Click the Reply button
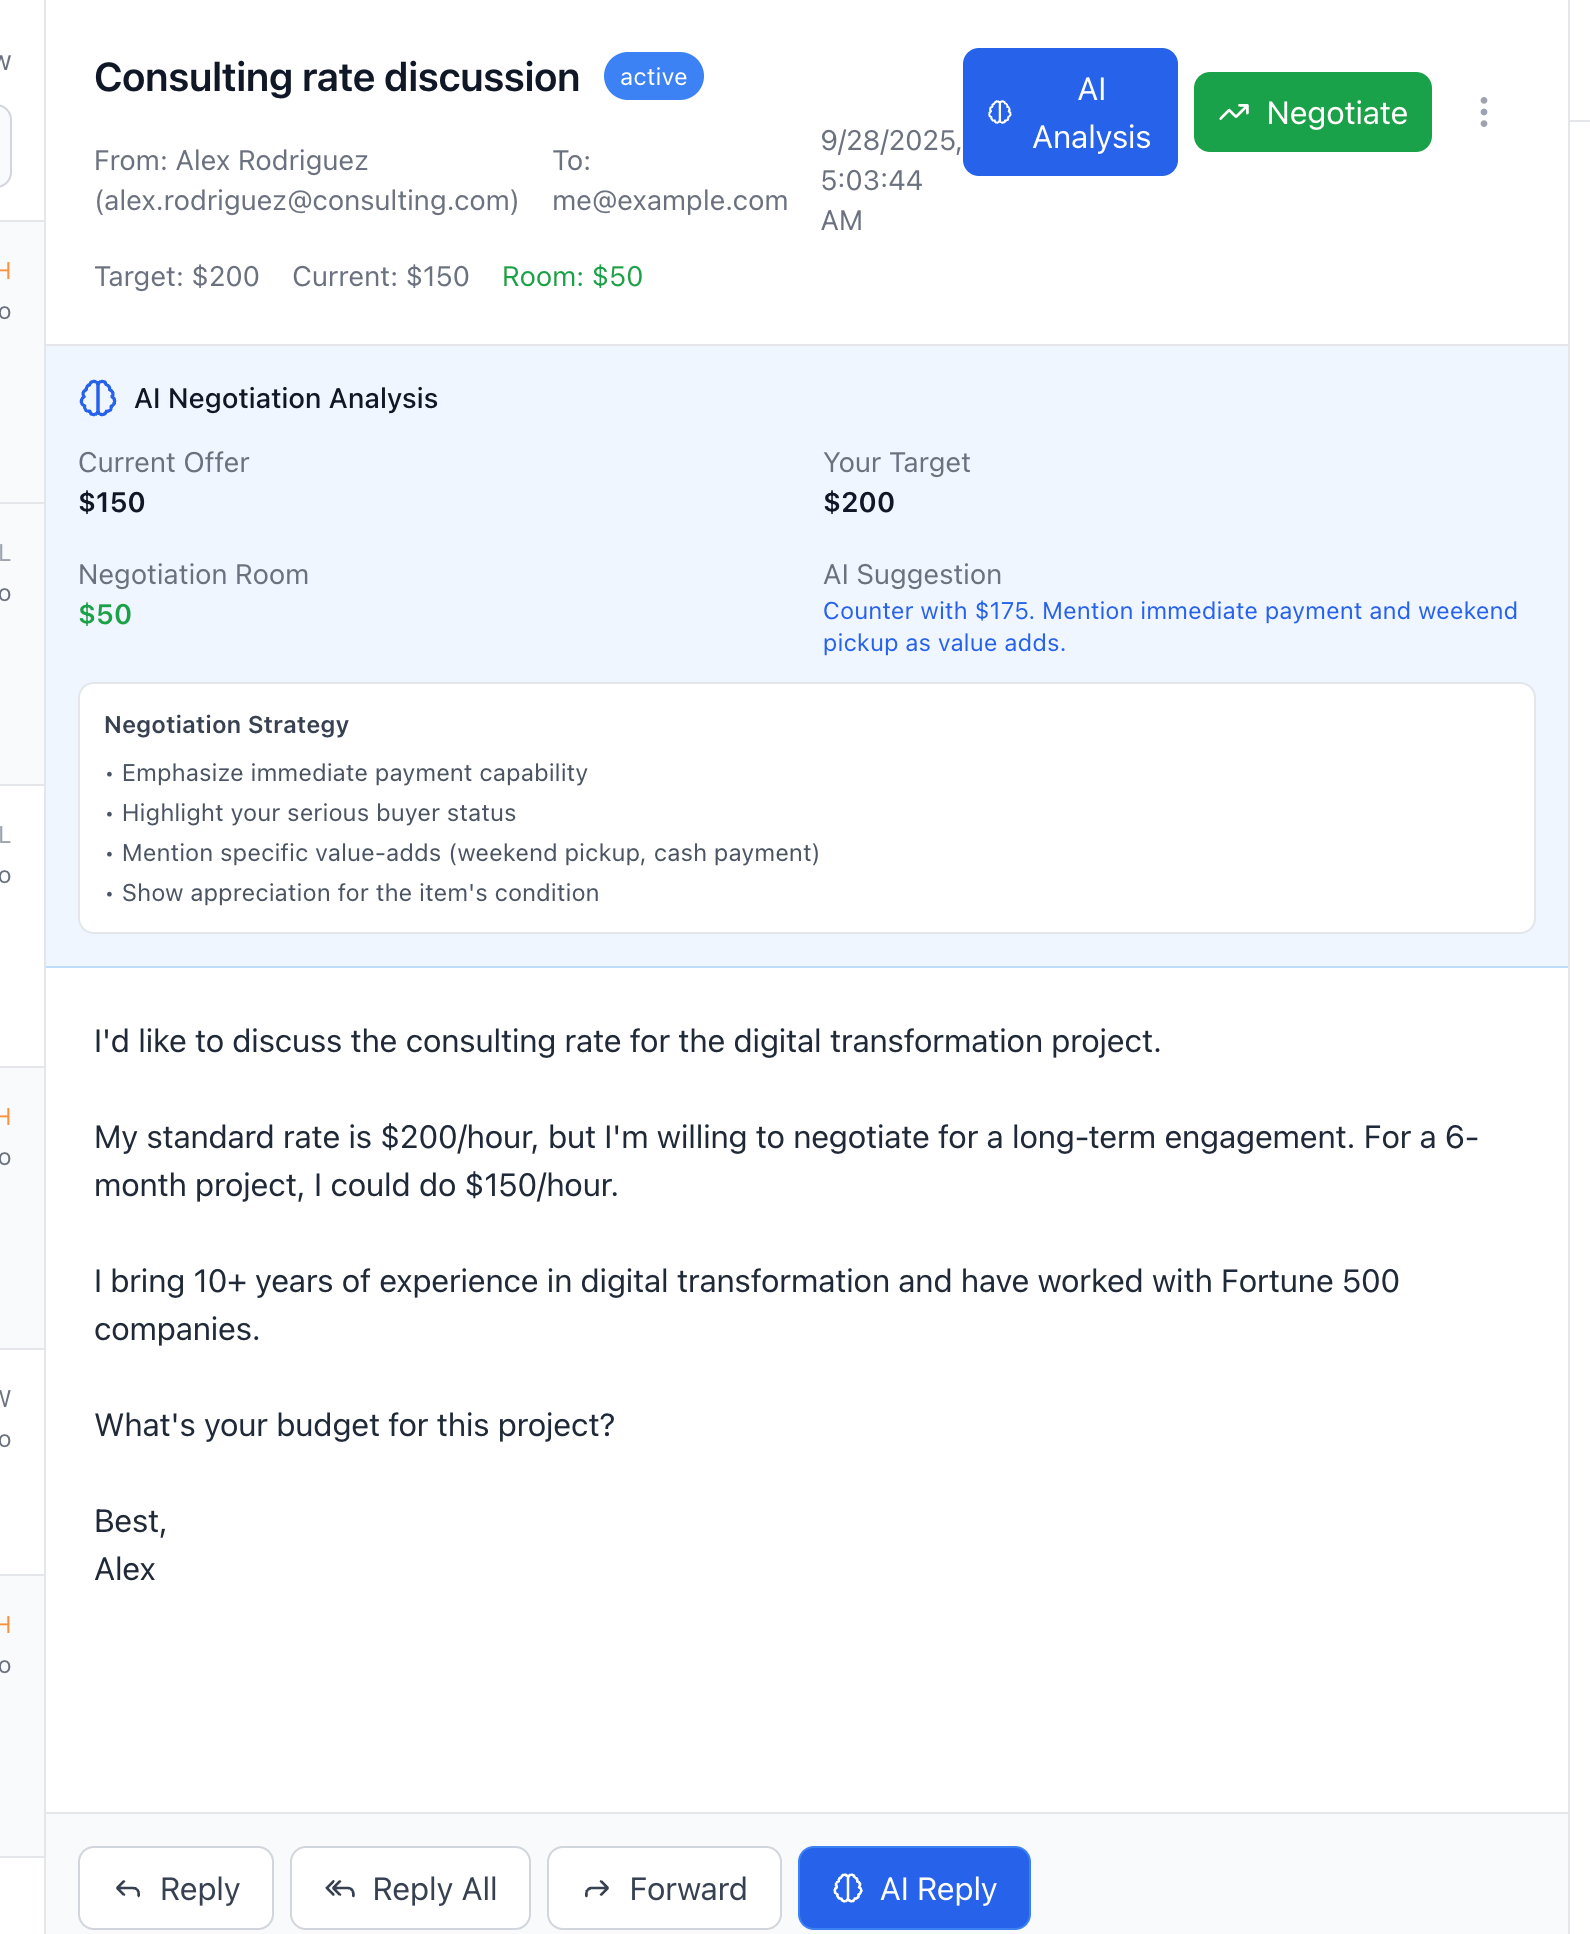Screen dimensions: 1590x1934 (176, 1888)
